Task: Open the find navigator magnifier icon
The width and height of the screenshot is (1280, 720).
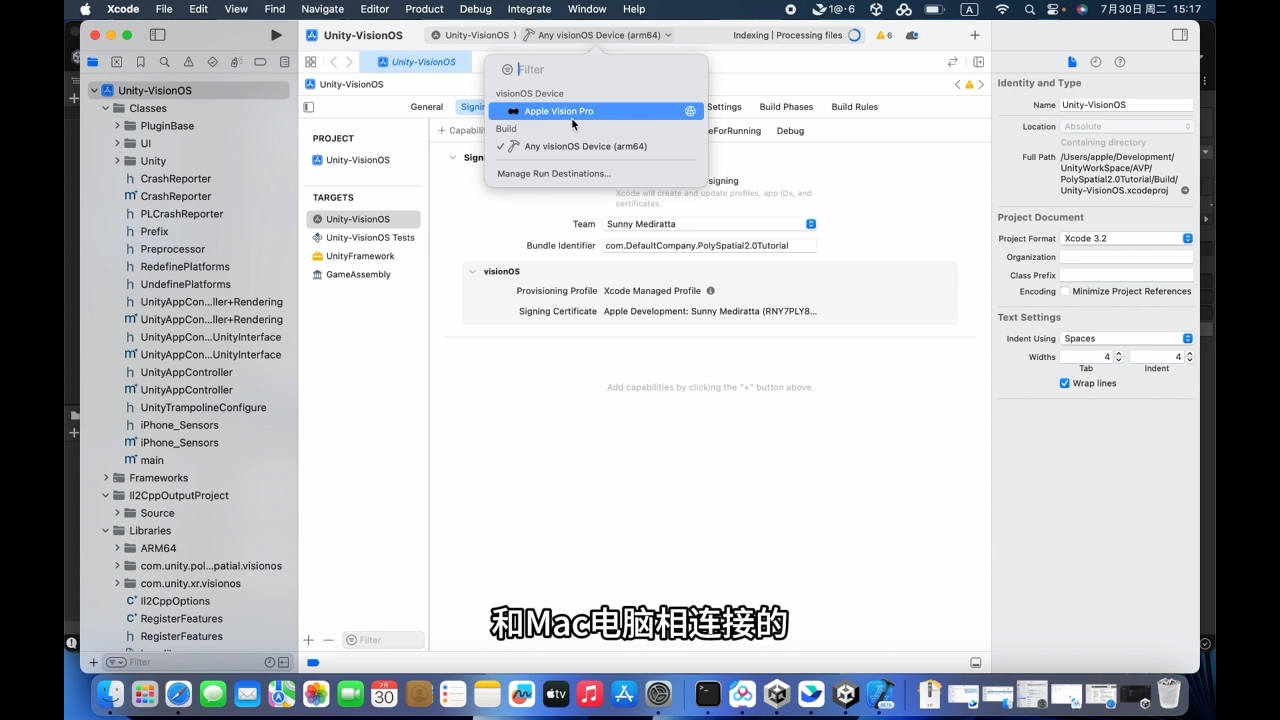Action: pyautogui.click(x=165, y=62)
